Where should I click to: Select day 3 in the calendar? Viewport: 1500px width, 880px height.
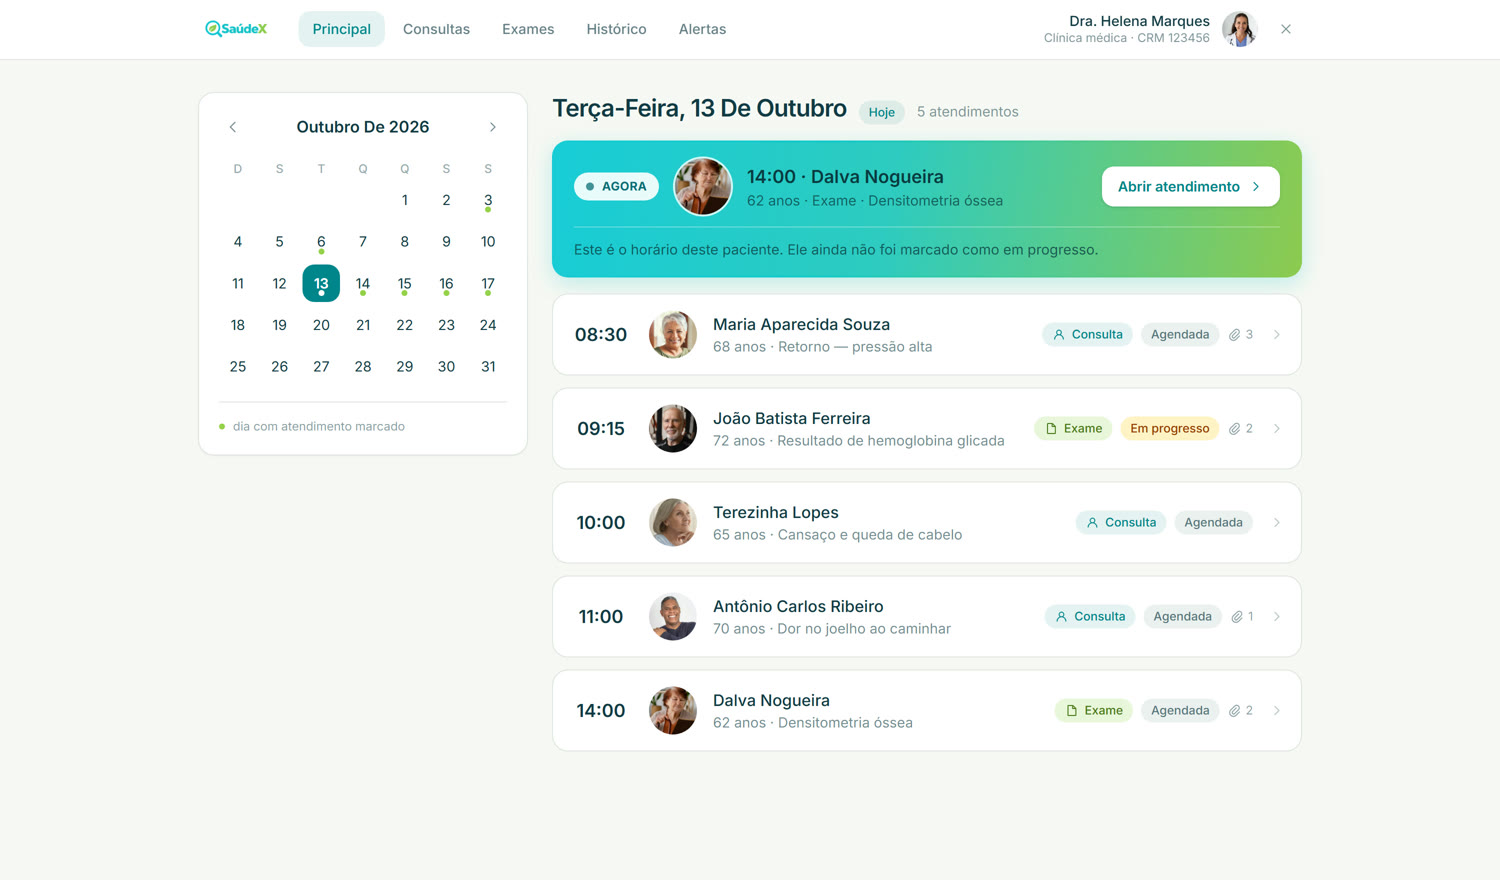tap(488, 201)
